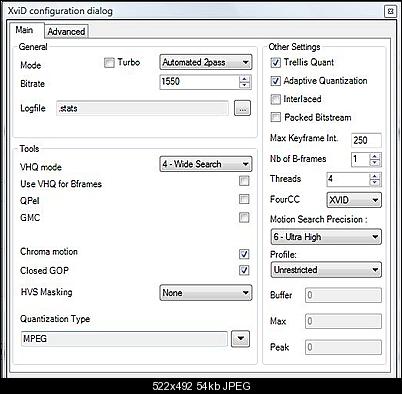Open the Profile dropdown showing Unrestricted
Screen dimensions: 402x394
tap(326, 270)
